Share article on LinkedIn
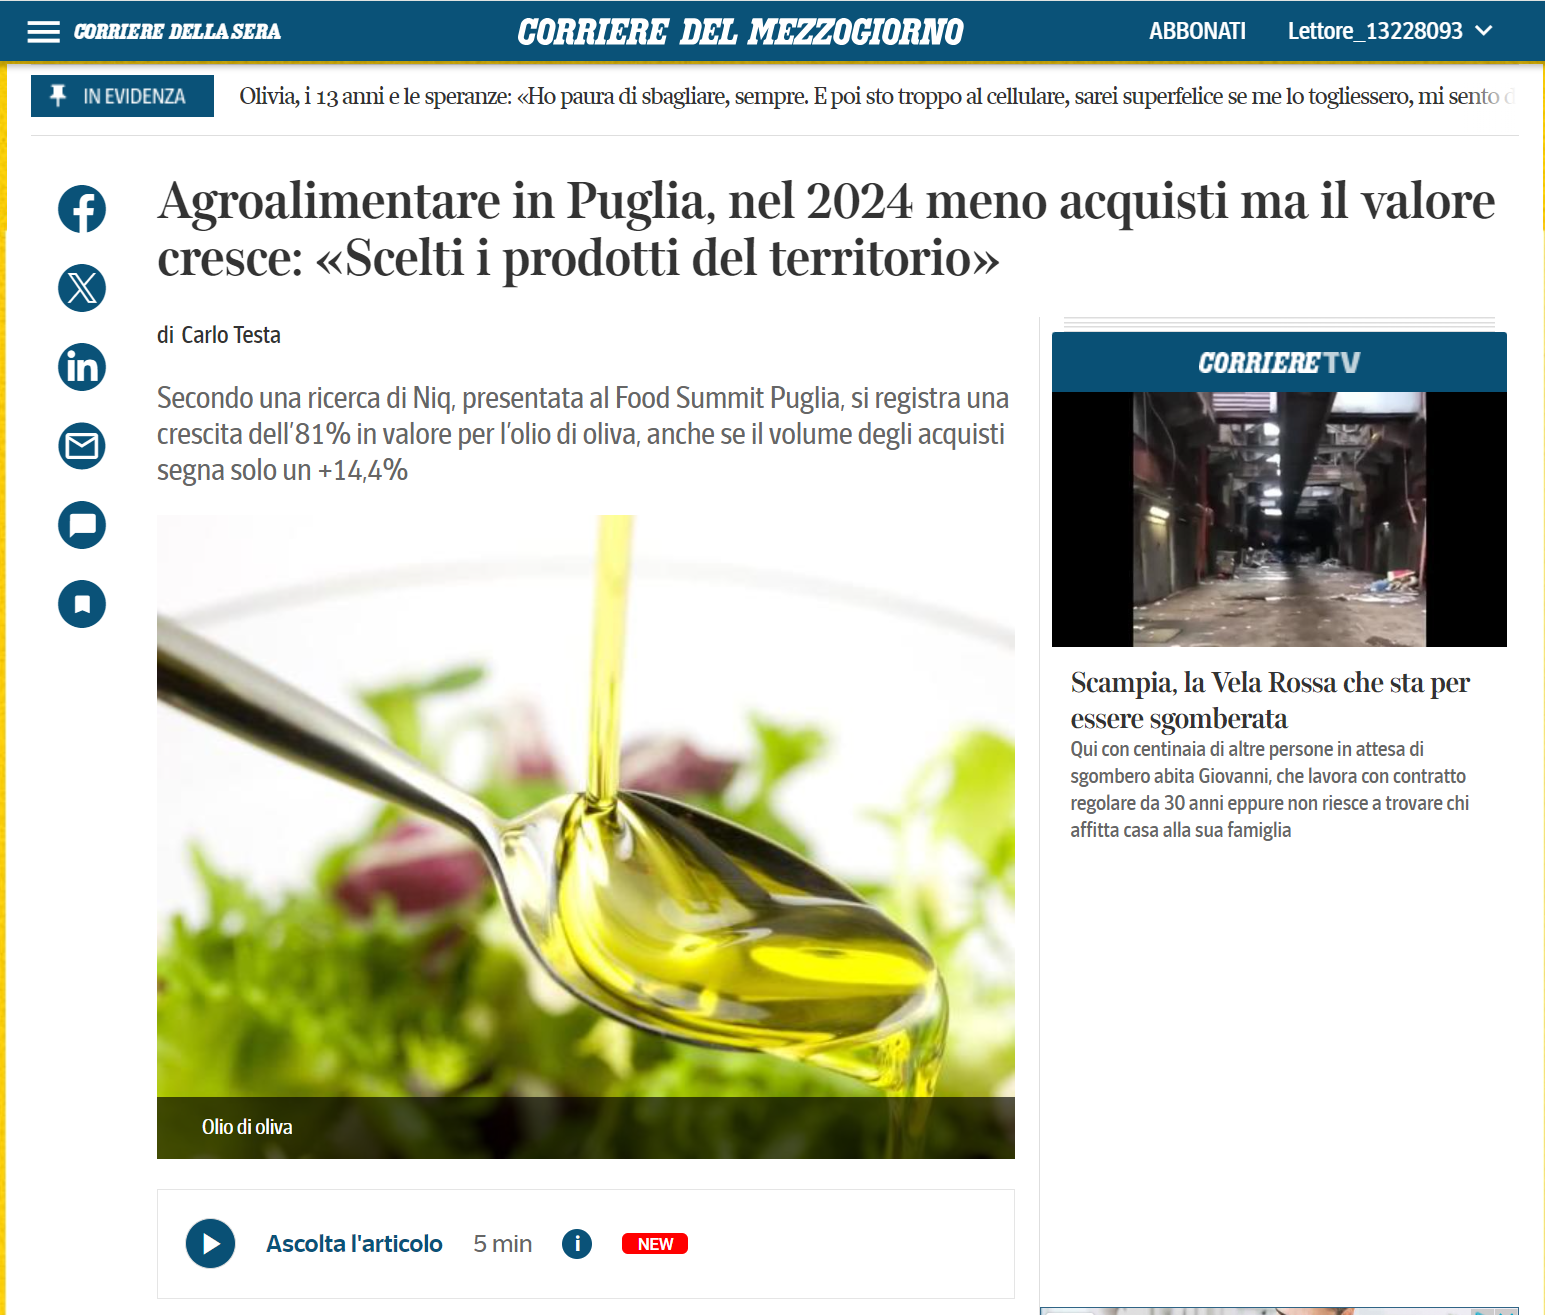Screen dimensions: 1545x1315 coord(82,367)
